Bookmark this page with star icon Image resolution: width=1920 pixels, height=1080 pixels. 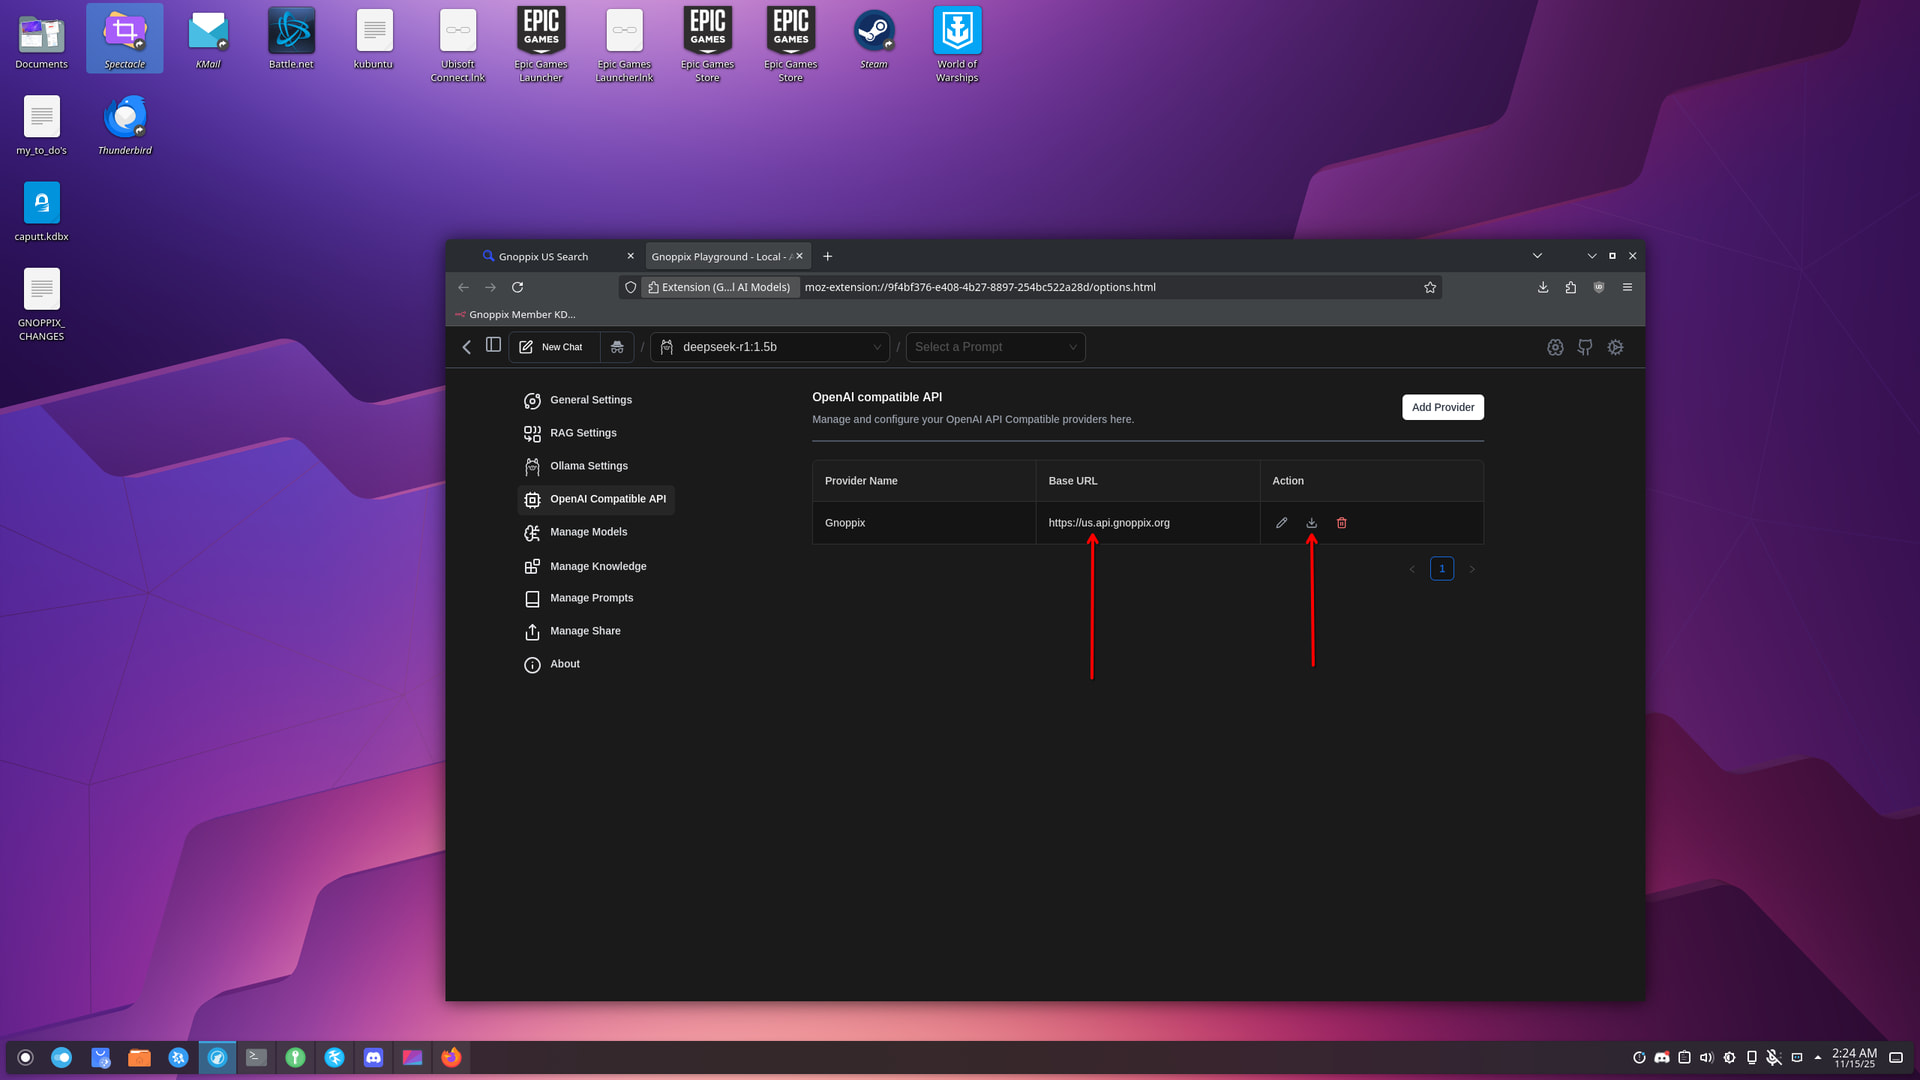pos(1430,287)
